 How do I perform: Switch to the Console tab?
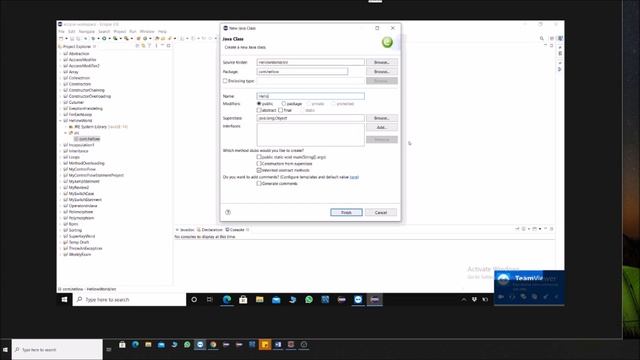[236, 230]
